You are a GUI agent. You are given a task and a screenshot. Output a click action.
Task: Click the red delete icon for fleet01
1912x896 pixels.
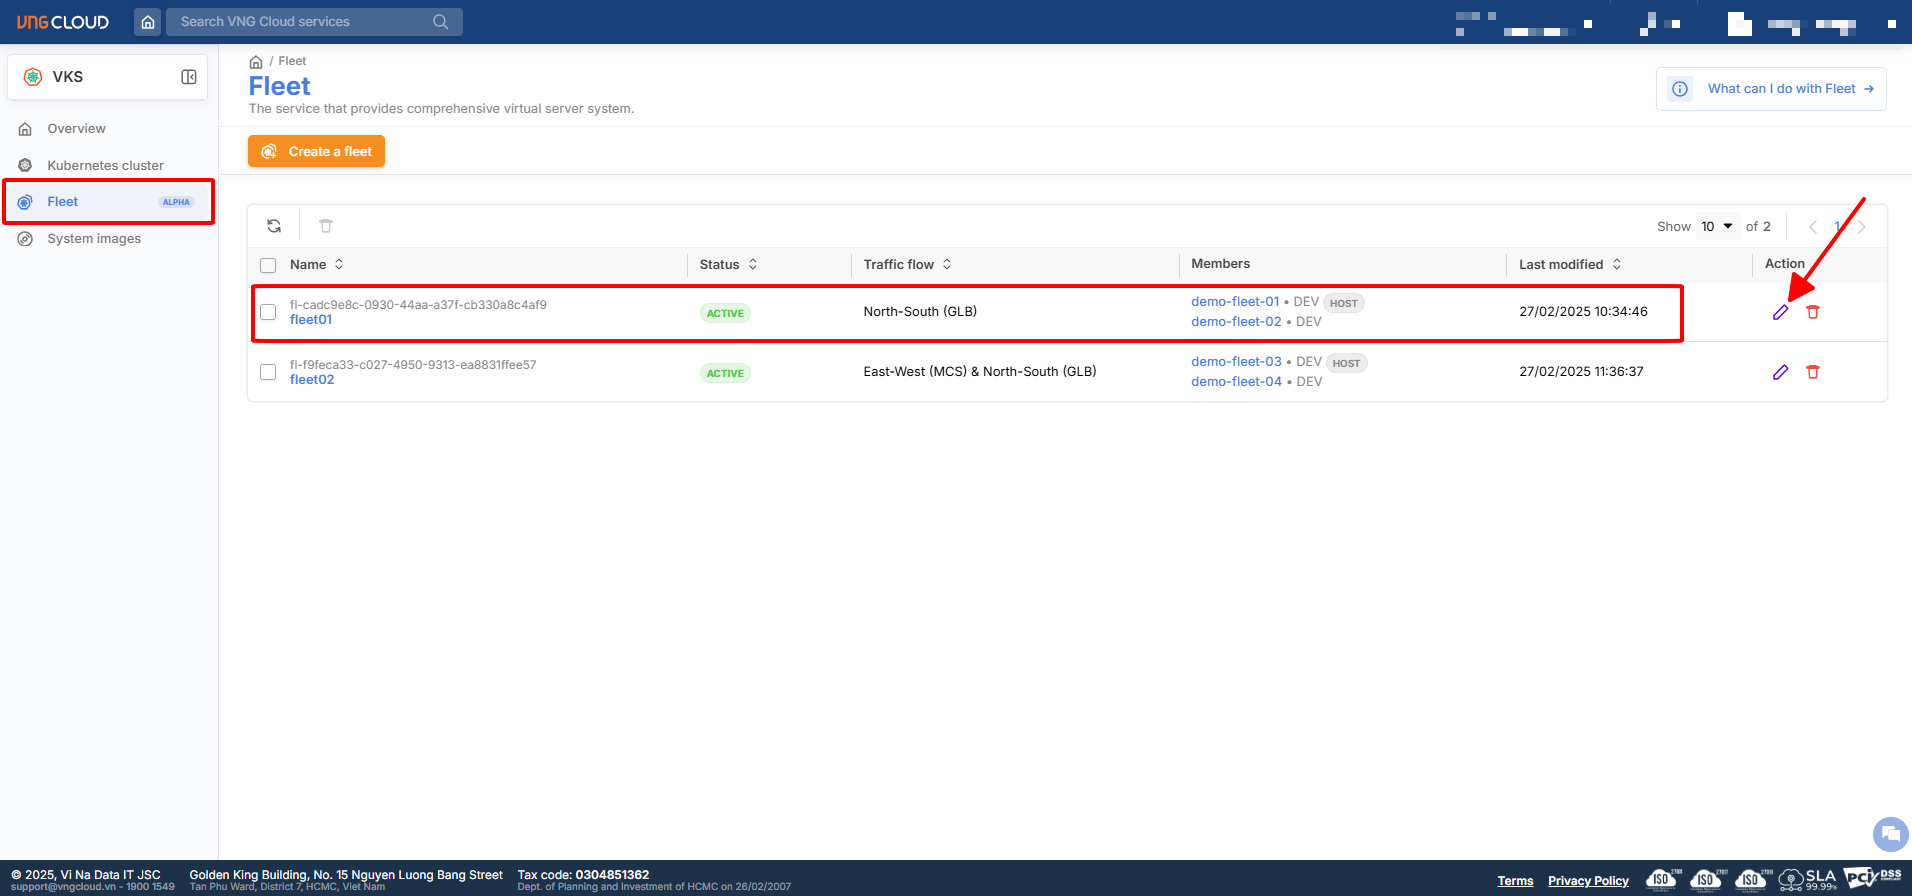1812,312
